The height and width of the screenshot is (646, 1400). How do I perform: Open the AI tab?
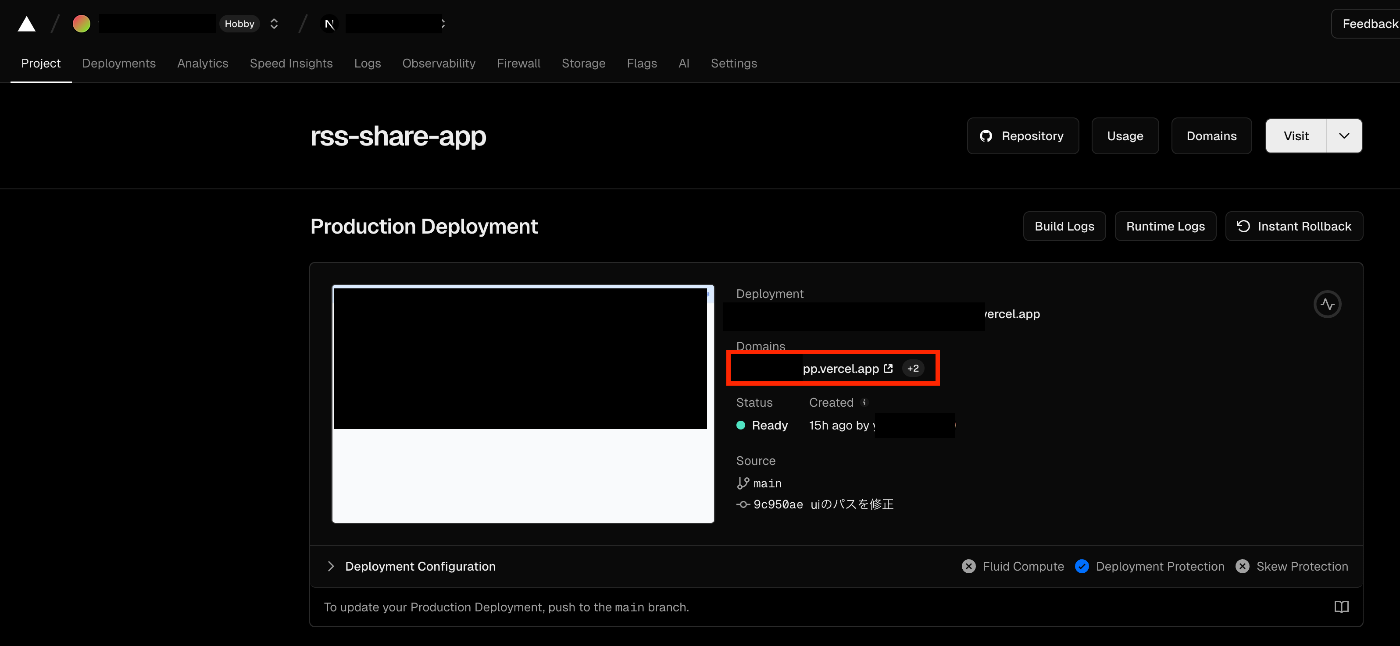pyautogui.click(x=684, y=63)
